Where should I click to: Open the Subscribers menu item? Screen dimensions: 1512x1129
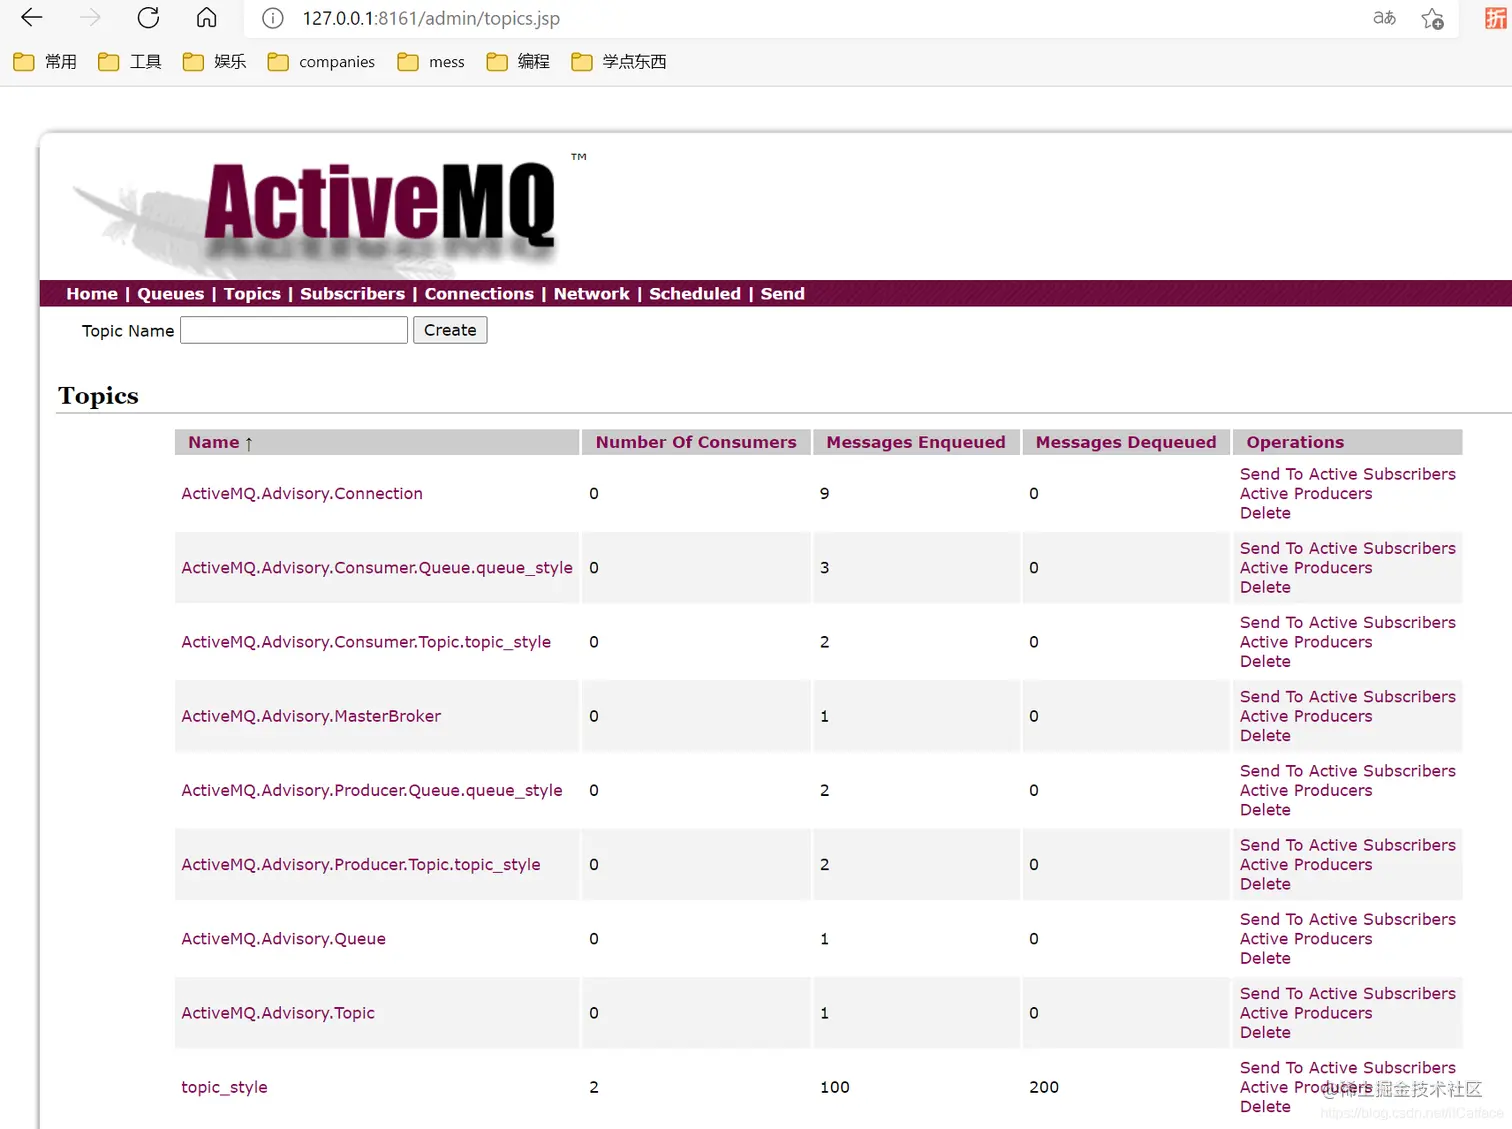pyautogui.click(x=352, y=294)
